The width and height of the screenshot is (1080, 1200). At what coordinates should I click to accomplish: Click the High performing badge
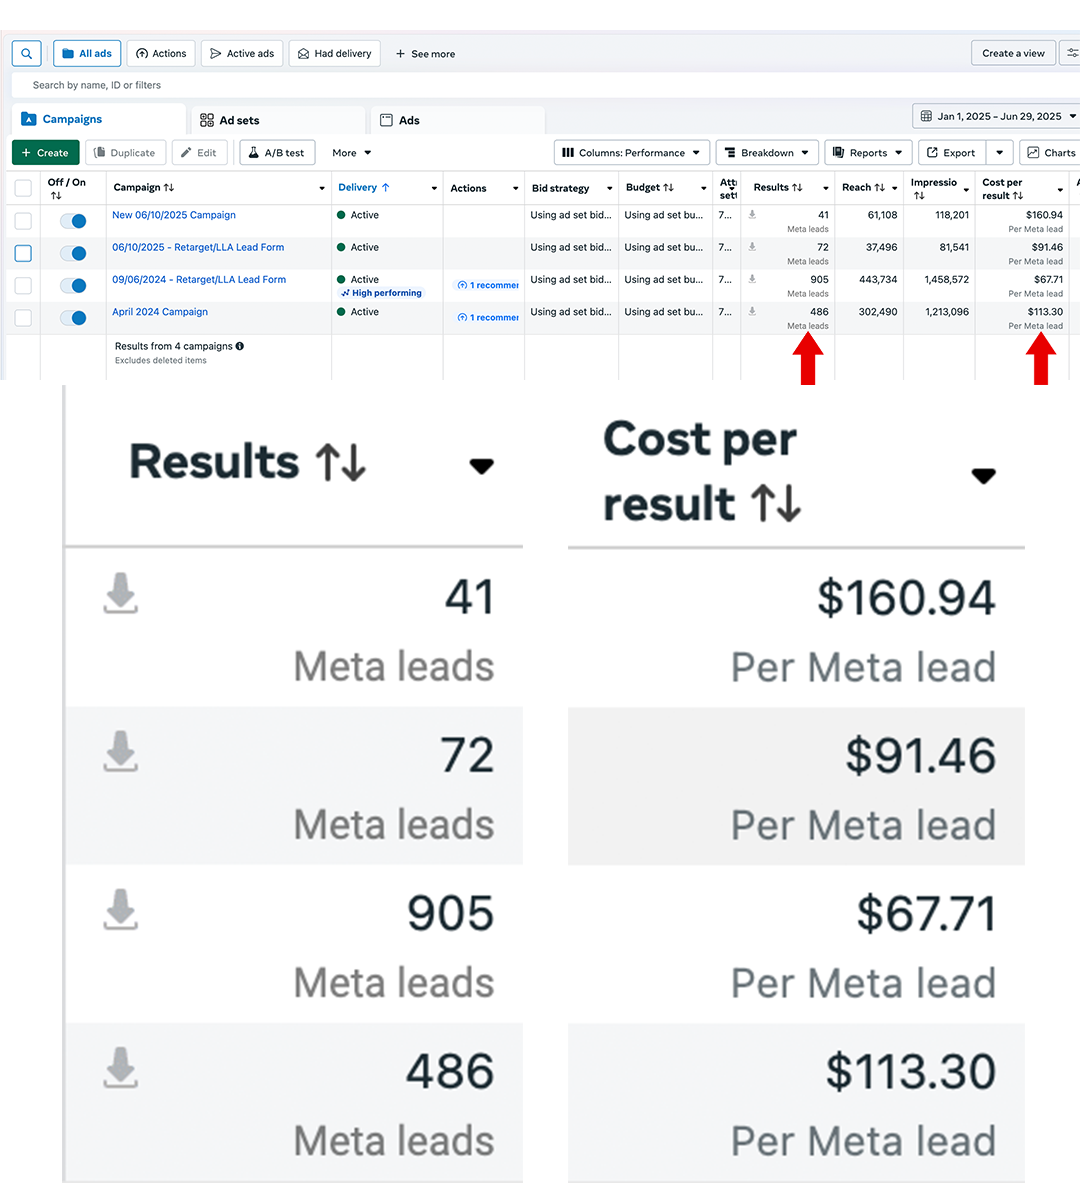pyautogui.click(x=381, y=293)
